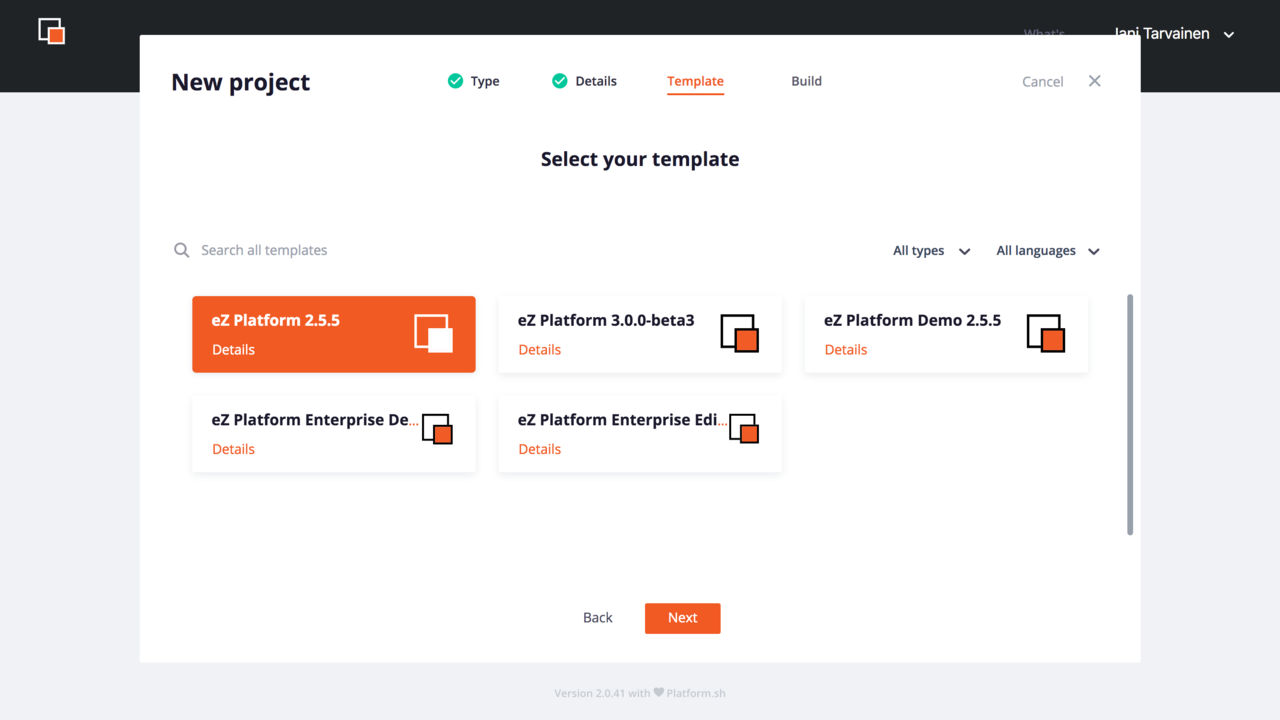Screen dimensions: 1280x720
Task: Select the eZ Platform 2.5.5 template title
Action: coord(276,320)
